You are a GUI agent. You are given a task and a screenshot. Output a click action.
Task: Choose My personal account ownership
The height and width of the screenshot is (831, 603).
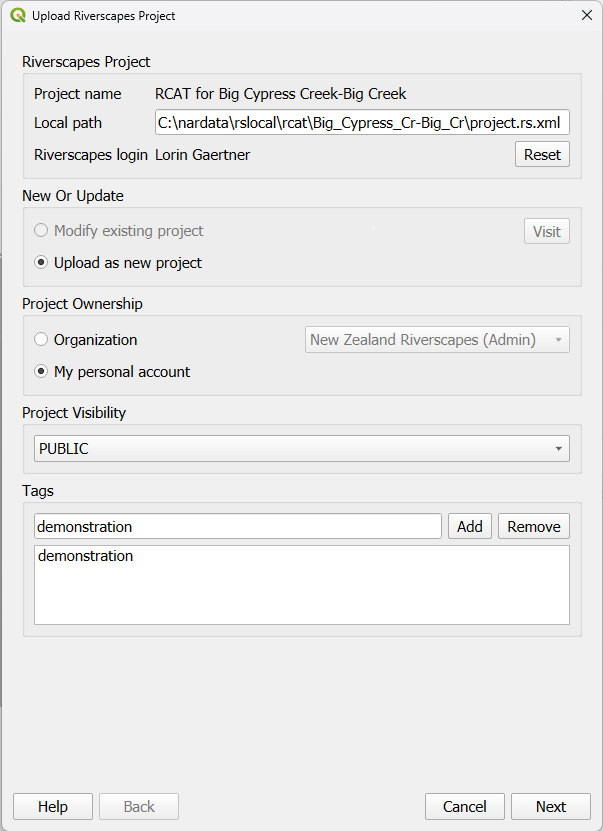tap(41, 372)
